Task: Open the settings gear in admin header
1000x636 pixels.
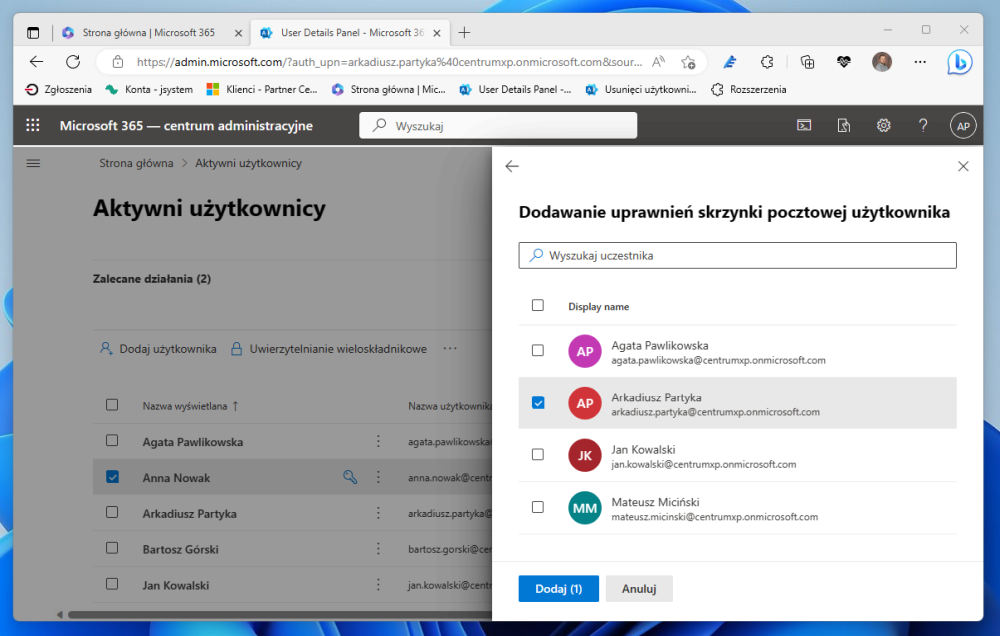Action: click(883, 126)
